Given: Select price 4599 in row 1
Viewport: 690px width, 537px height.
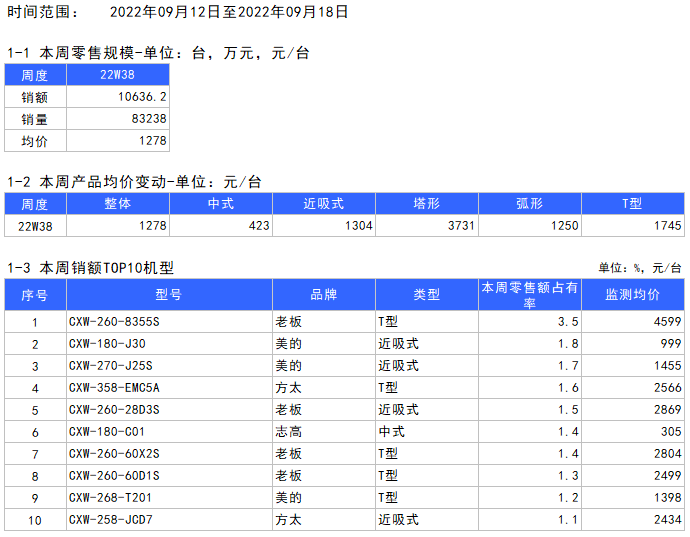Looking at the screenshot, I should click(x=668, y=322).
